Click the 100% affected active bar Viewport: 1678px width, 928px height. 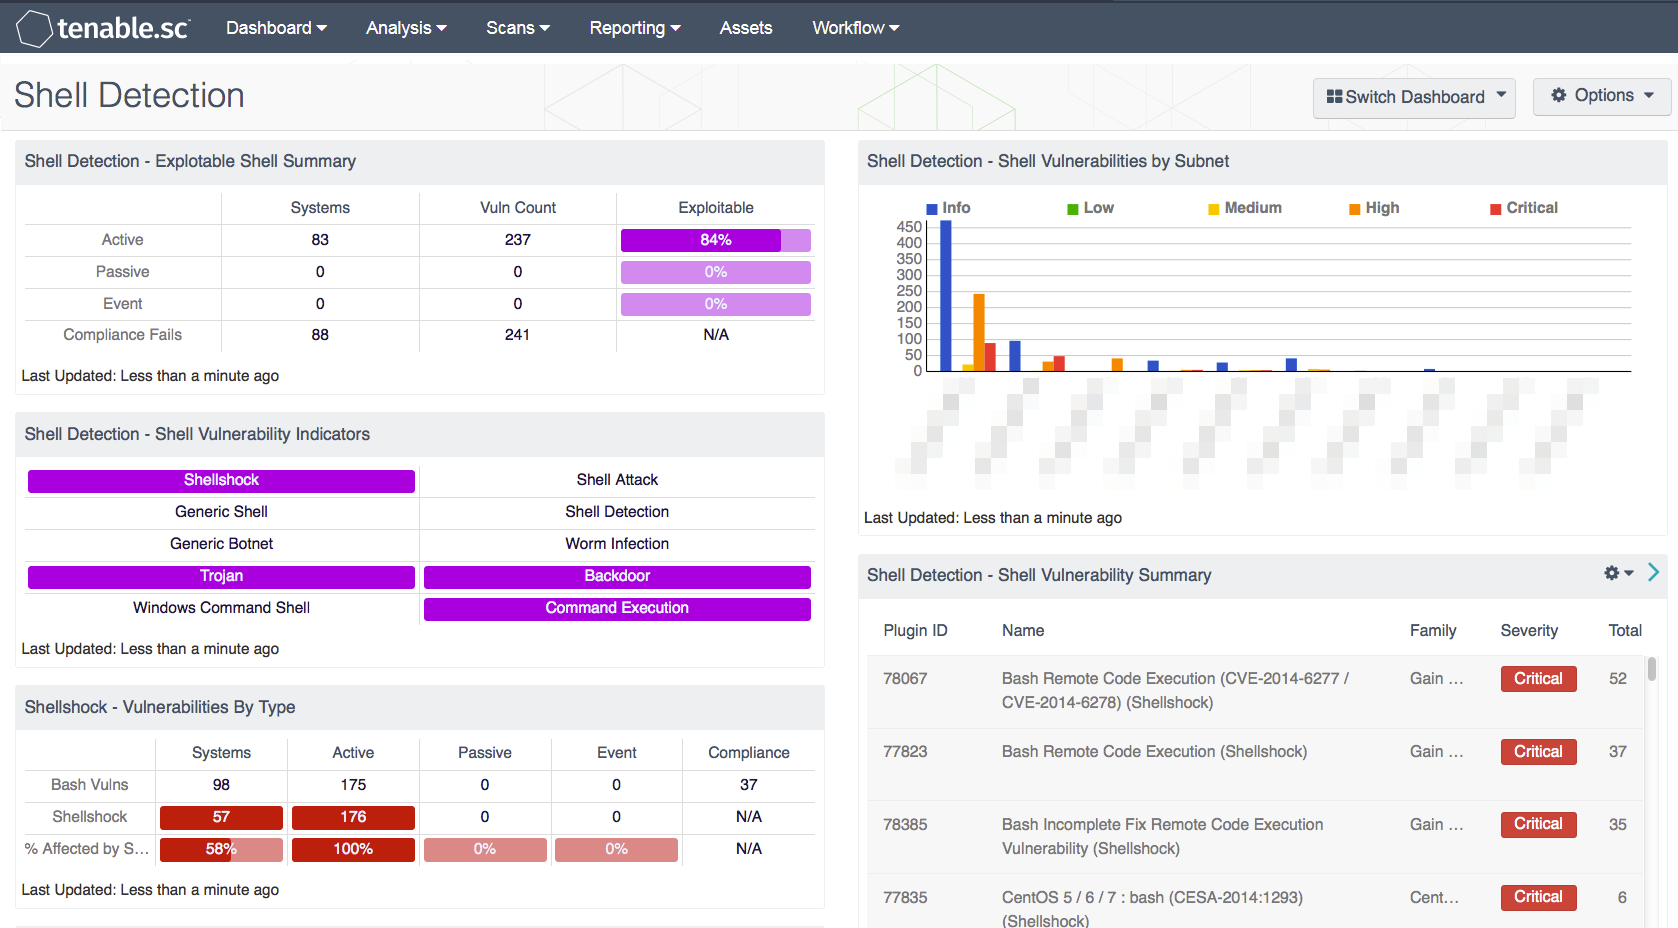click(353, 849)
